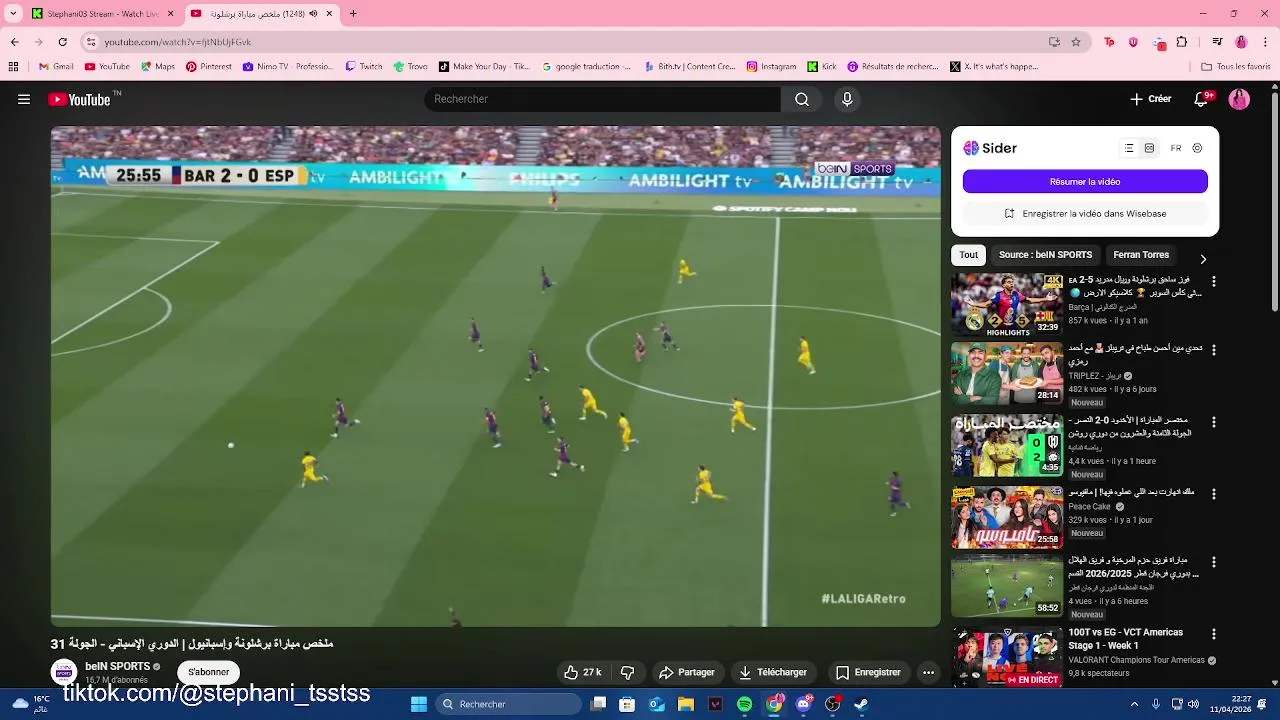This screenshot has width=1280, height=720.
Task: Like the video (27 k)
Action: [582, 672]
